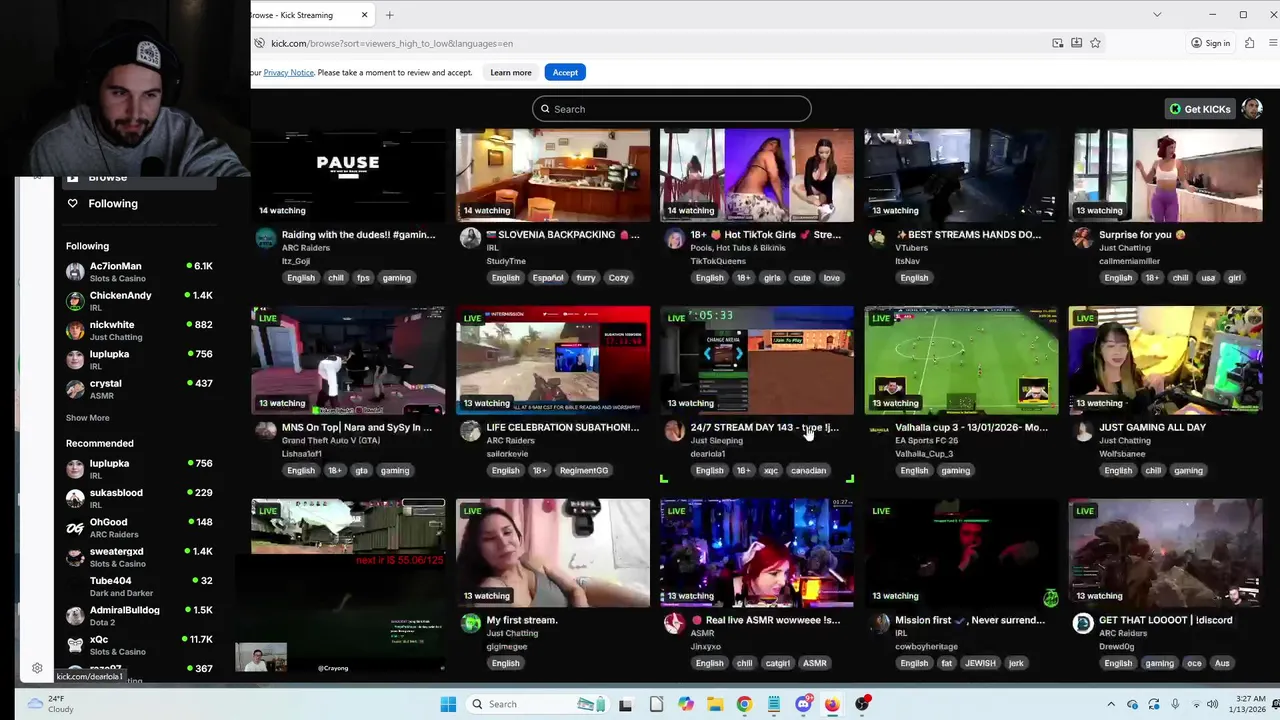Select the xqc tag on dearlola1 stream
1280x720 pixels.
pos(771,470)
